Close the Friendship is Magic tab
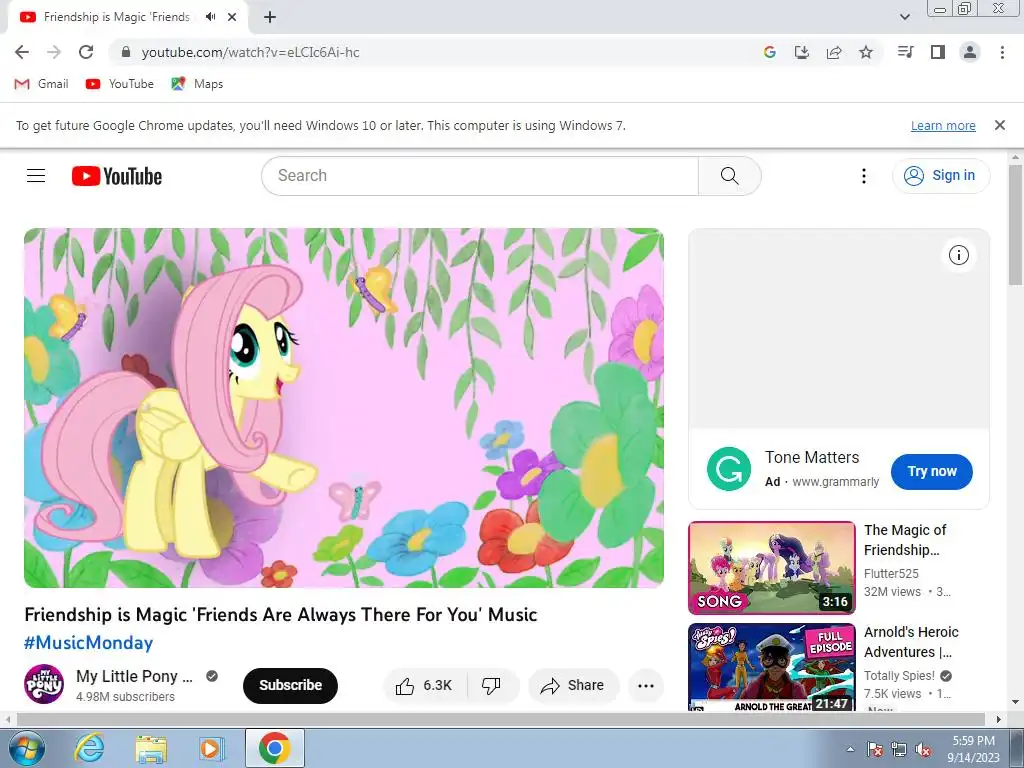1024x768 pixels. pos(232,17)
